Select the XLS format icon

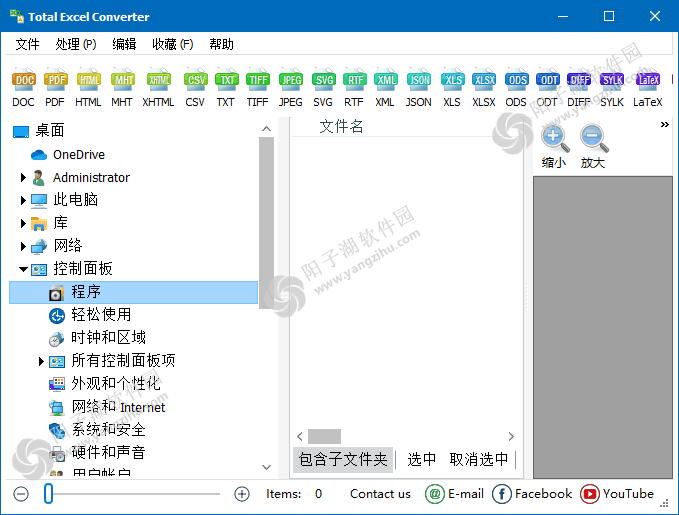[453, 80]
